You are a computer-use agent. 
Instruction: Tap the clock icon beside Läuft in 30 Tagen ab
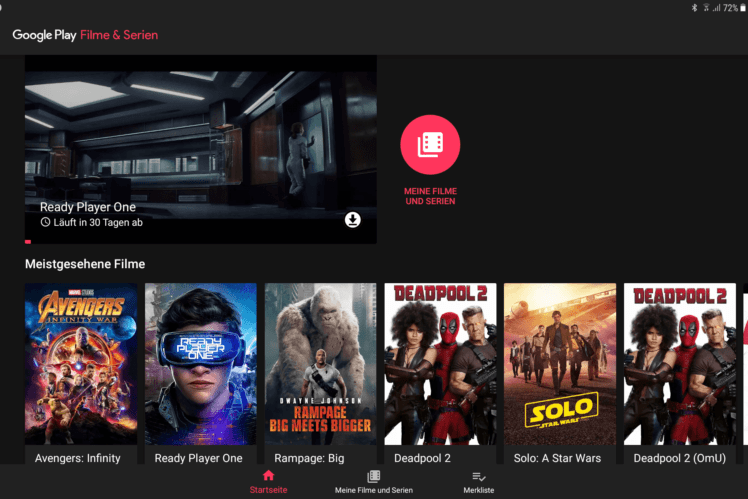[x=45, y=222]
